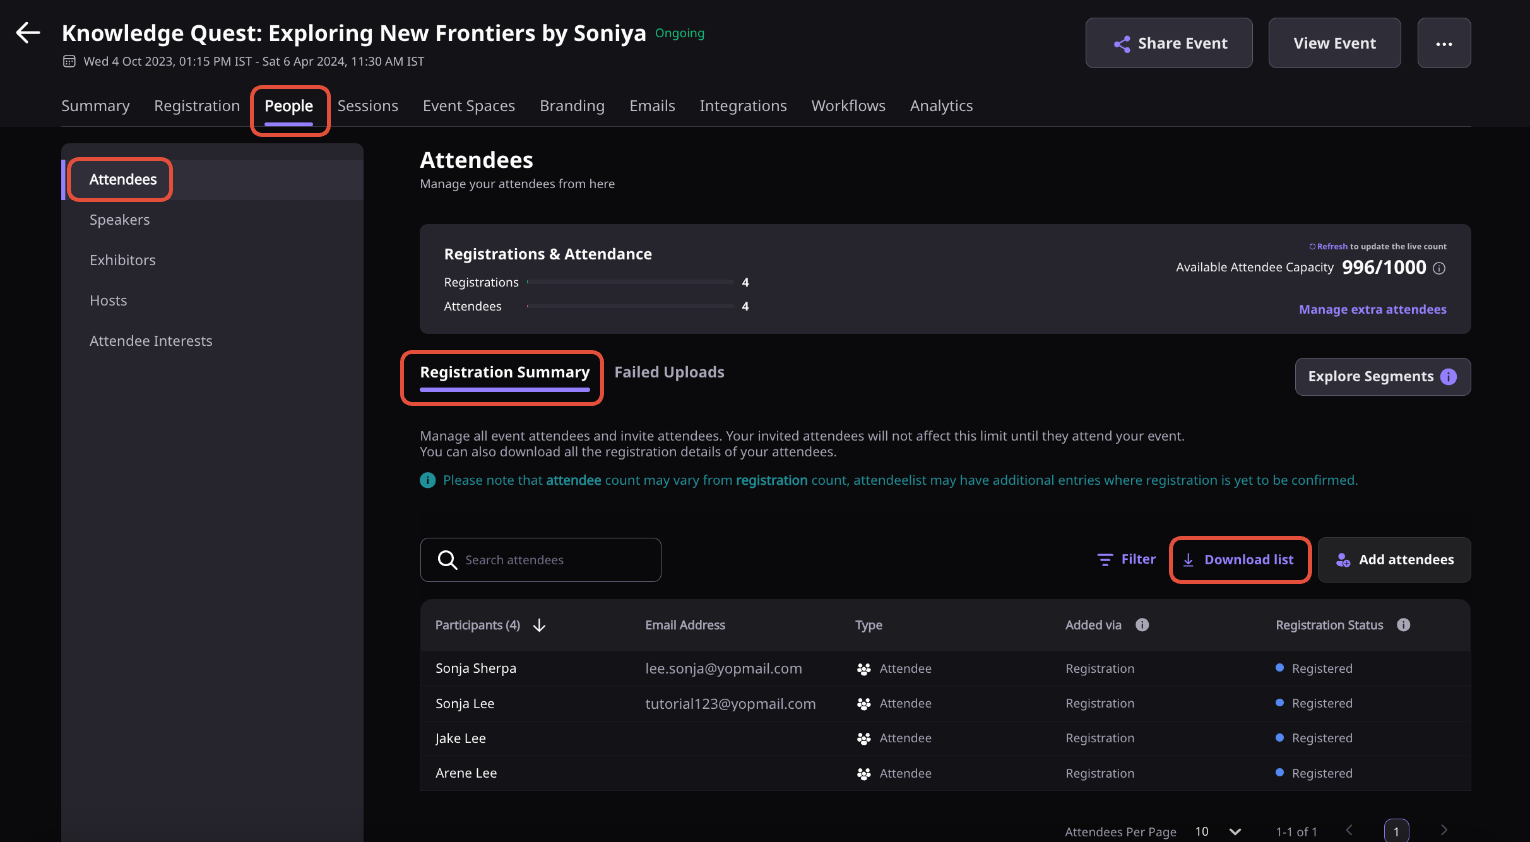
Task: Open the Filter options
Action: pos(1126,560)
